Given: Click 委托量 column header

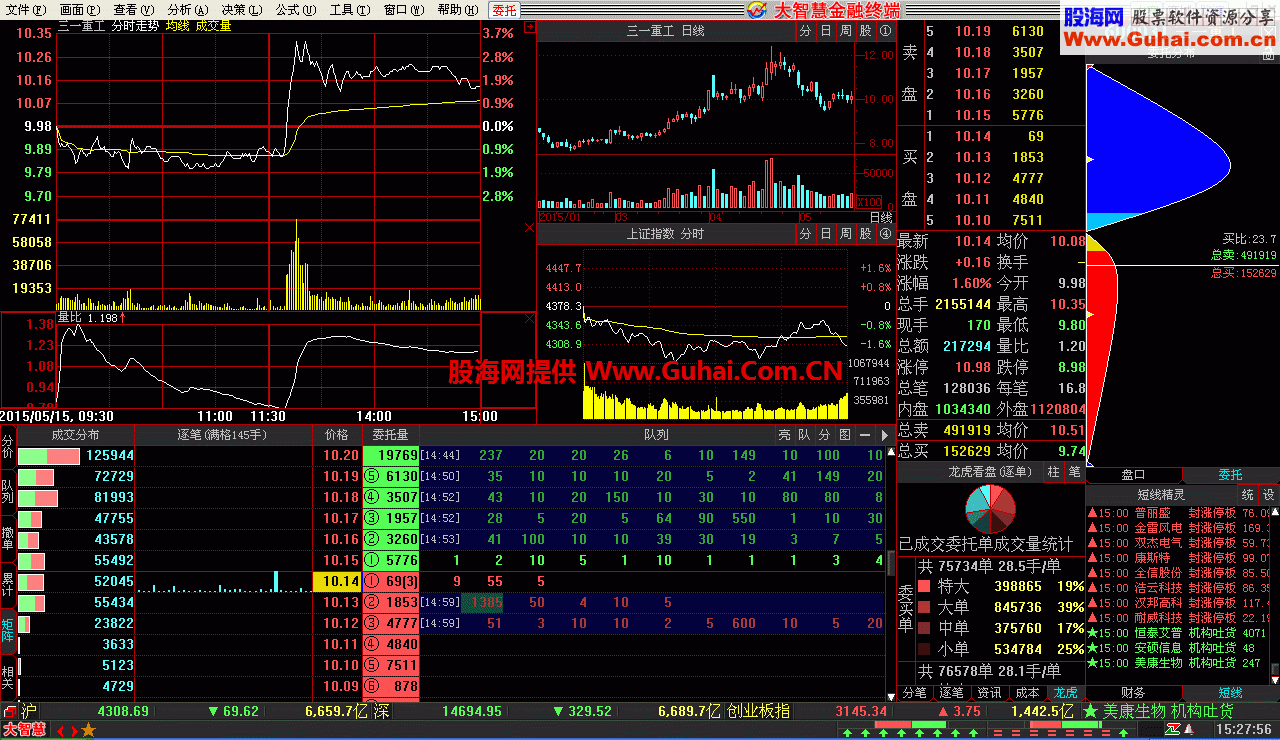Looking at the screenshot, I should point(391,435).
